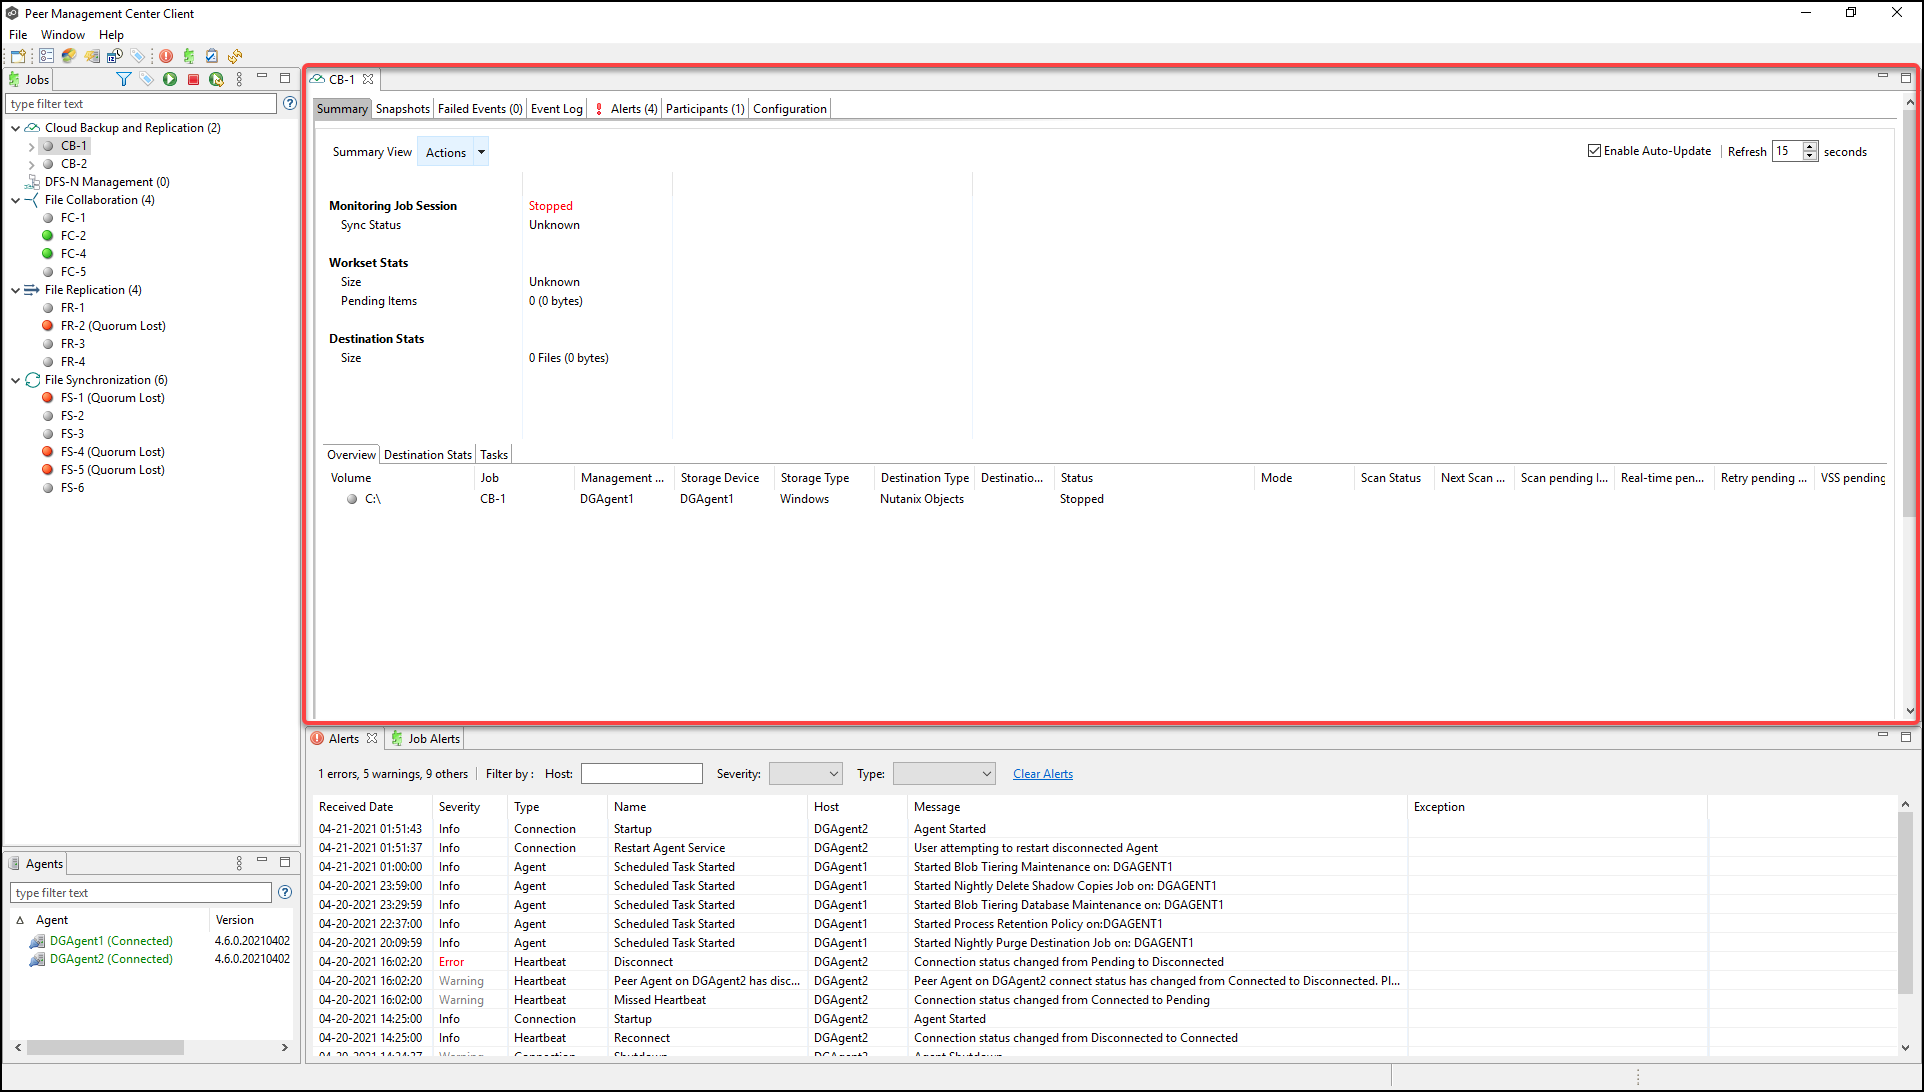Click the red exclamation alerts icon in top toolbar
Viewport: 1924px width, 1092px height.
pos(166,56)
